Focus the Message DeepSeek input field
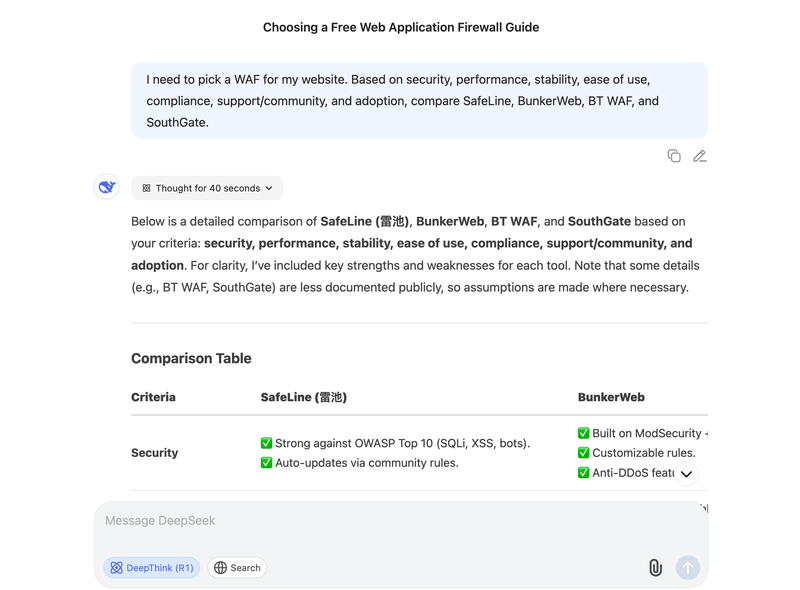 401,521
